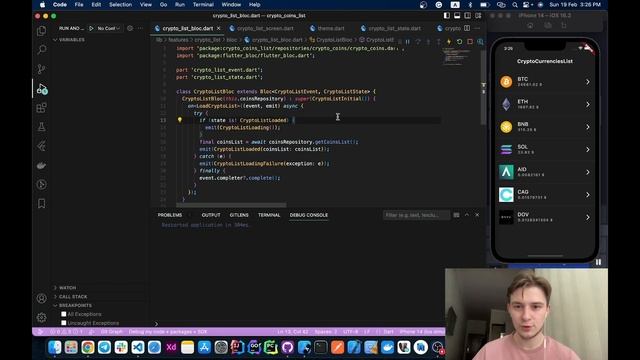
Task: Click the UTF-8 encoding status item
Action: pyautogui.click(x=350, y=332)
